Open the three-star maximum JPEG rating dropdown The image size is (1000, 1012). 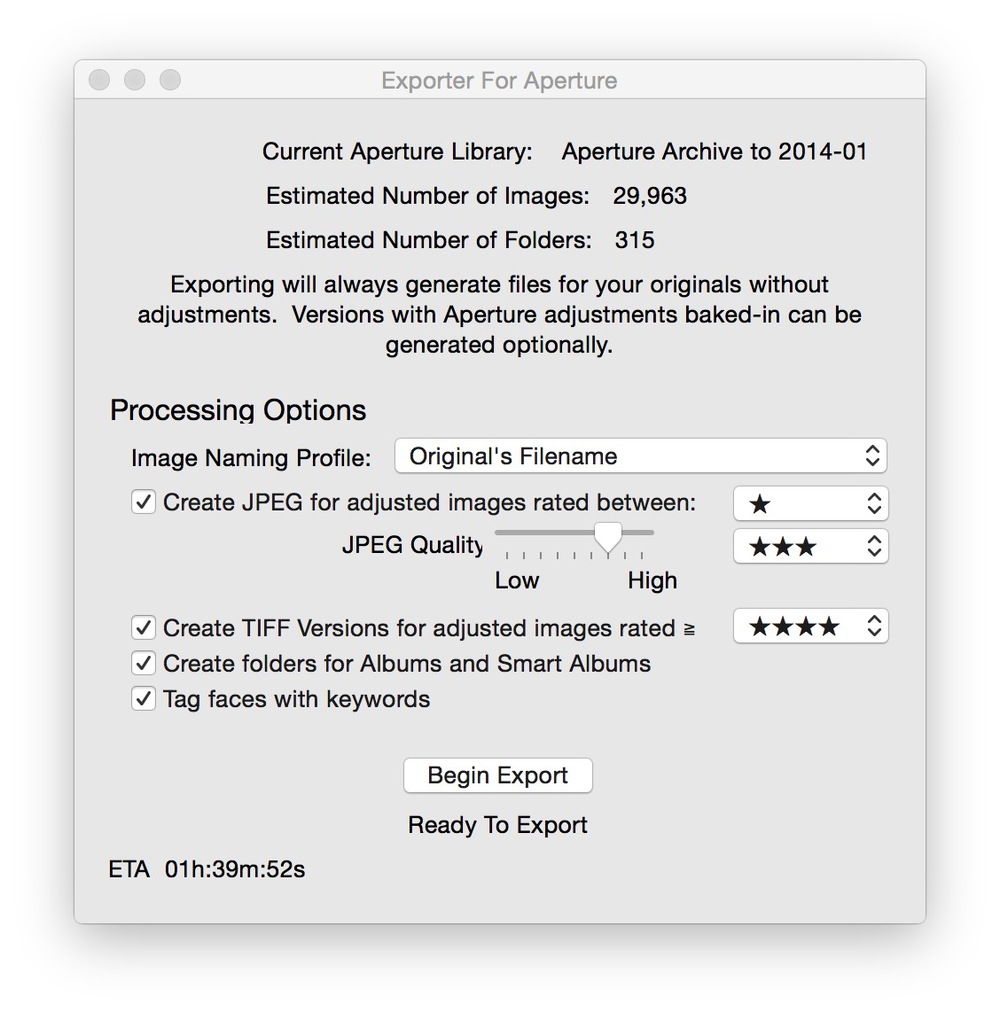[x=811, y=546]
